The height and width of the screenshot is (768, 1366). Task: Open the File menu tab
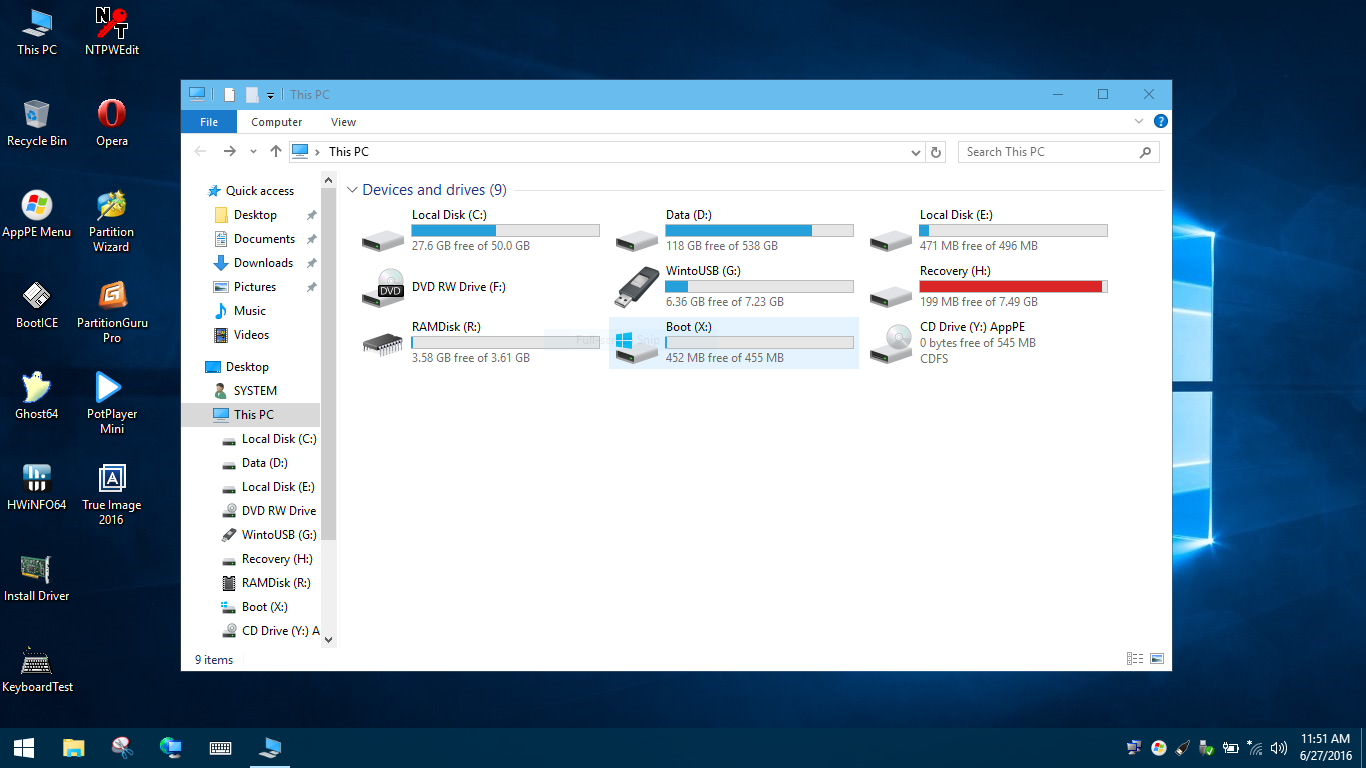[209, 122]
